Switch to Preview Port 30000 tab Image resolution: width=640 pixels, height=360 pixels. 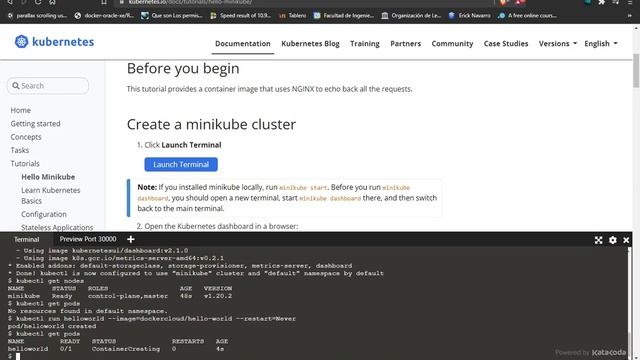tap(88, 239)
